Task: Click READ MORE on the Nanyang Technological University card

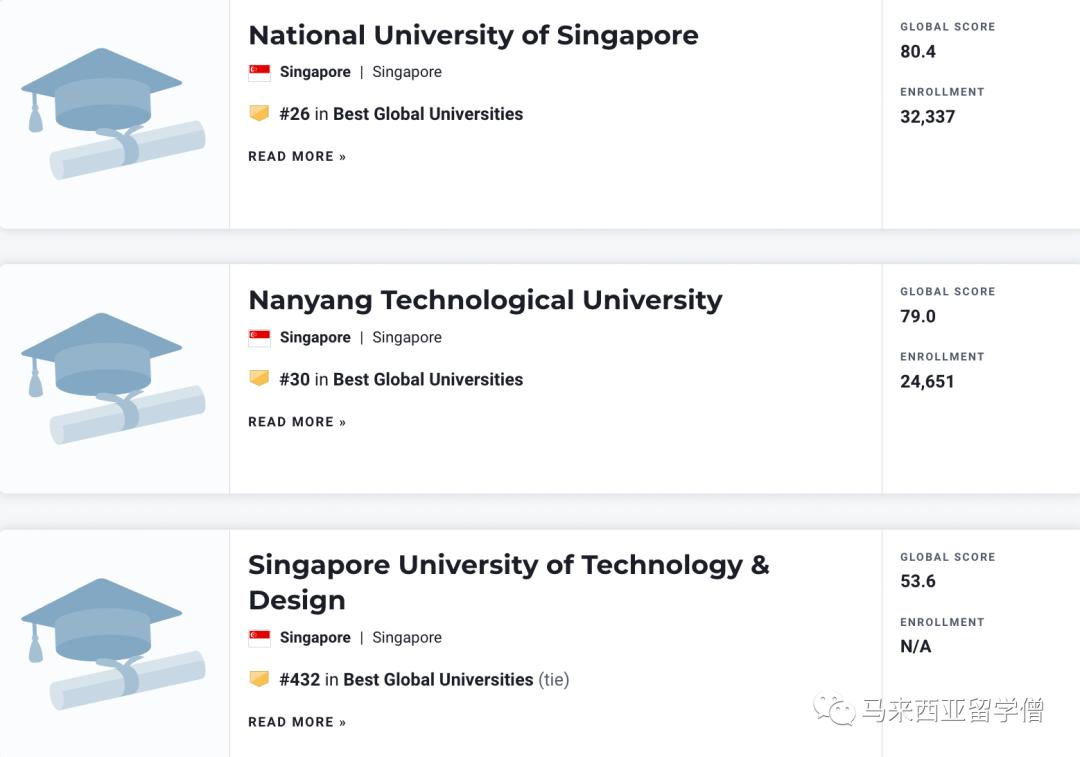Action: coord(296,421)
